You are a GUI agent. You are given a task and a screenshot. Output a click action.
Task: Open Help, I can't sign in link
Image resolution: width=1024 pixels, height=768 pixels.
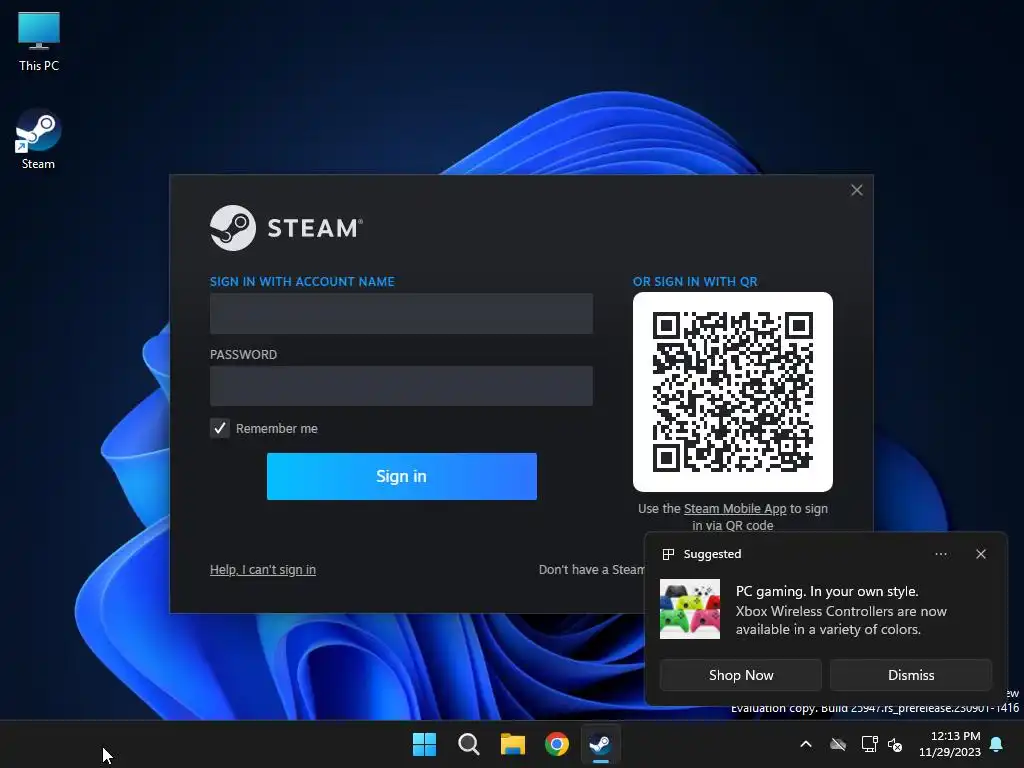point(263,569)
